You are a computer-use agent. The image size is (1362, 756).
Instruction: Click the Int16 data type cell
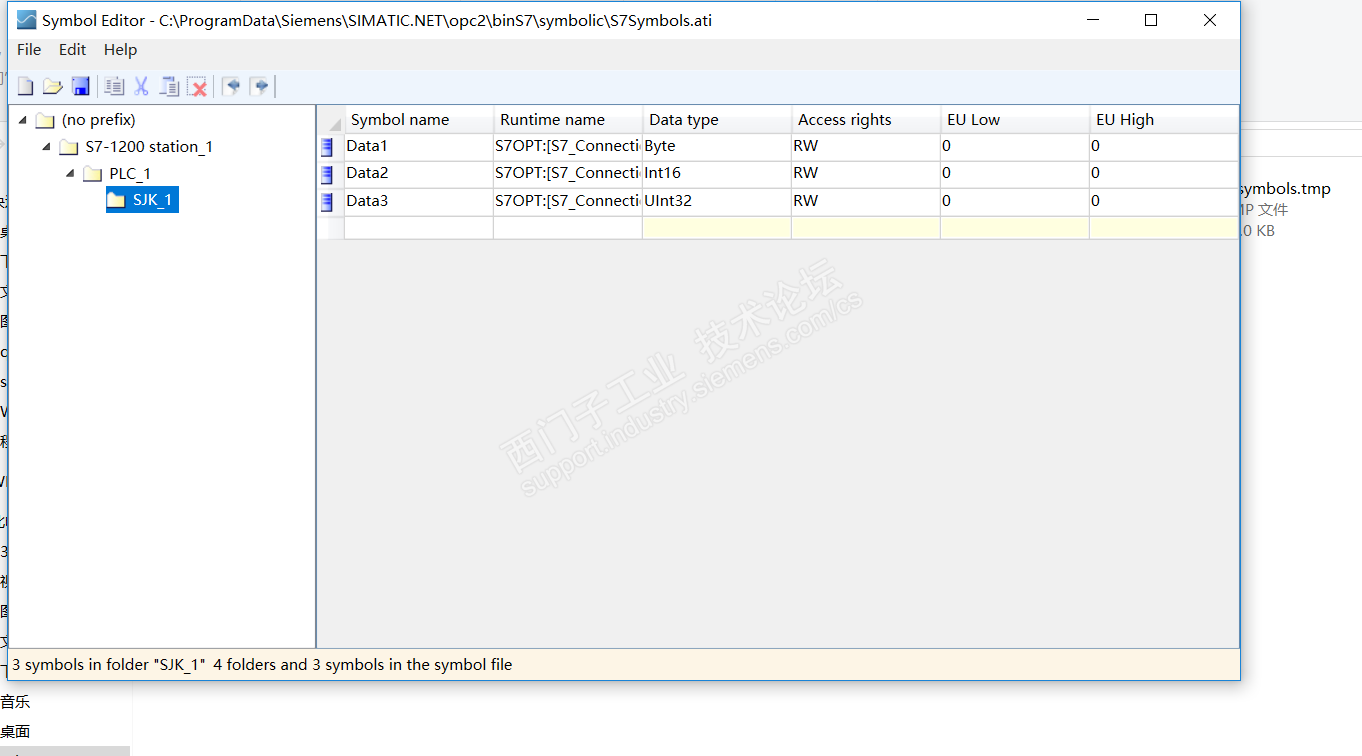717,174
